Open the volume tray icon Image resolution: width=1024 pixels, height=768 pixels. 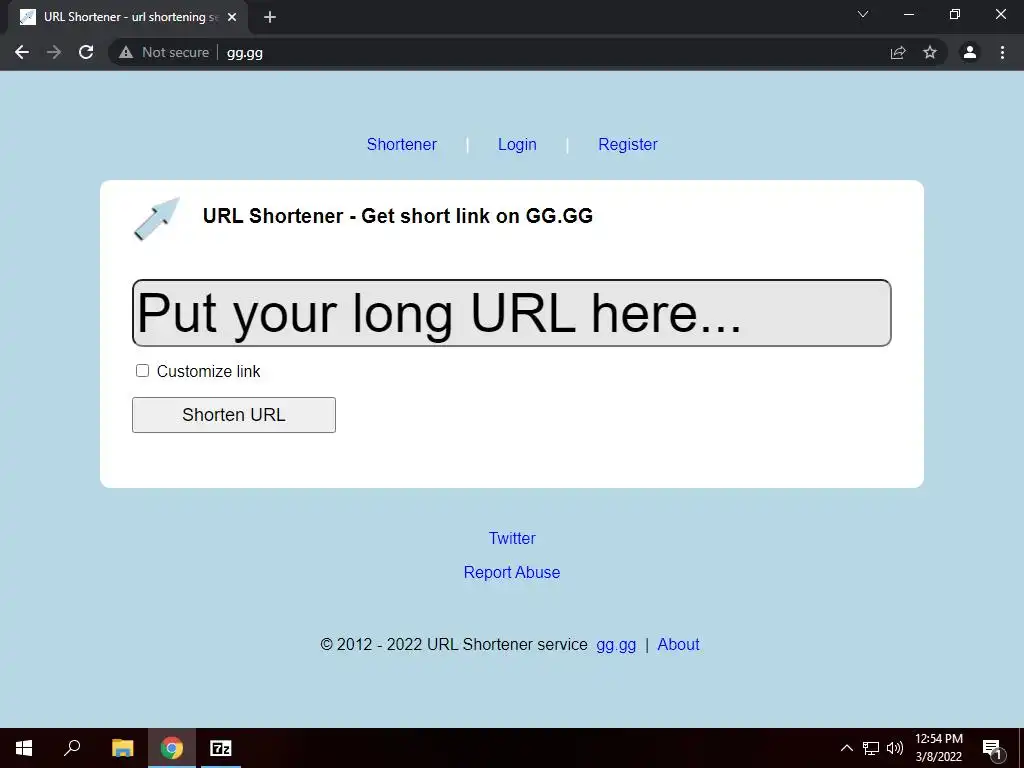895,748
